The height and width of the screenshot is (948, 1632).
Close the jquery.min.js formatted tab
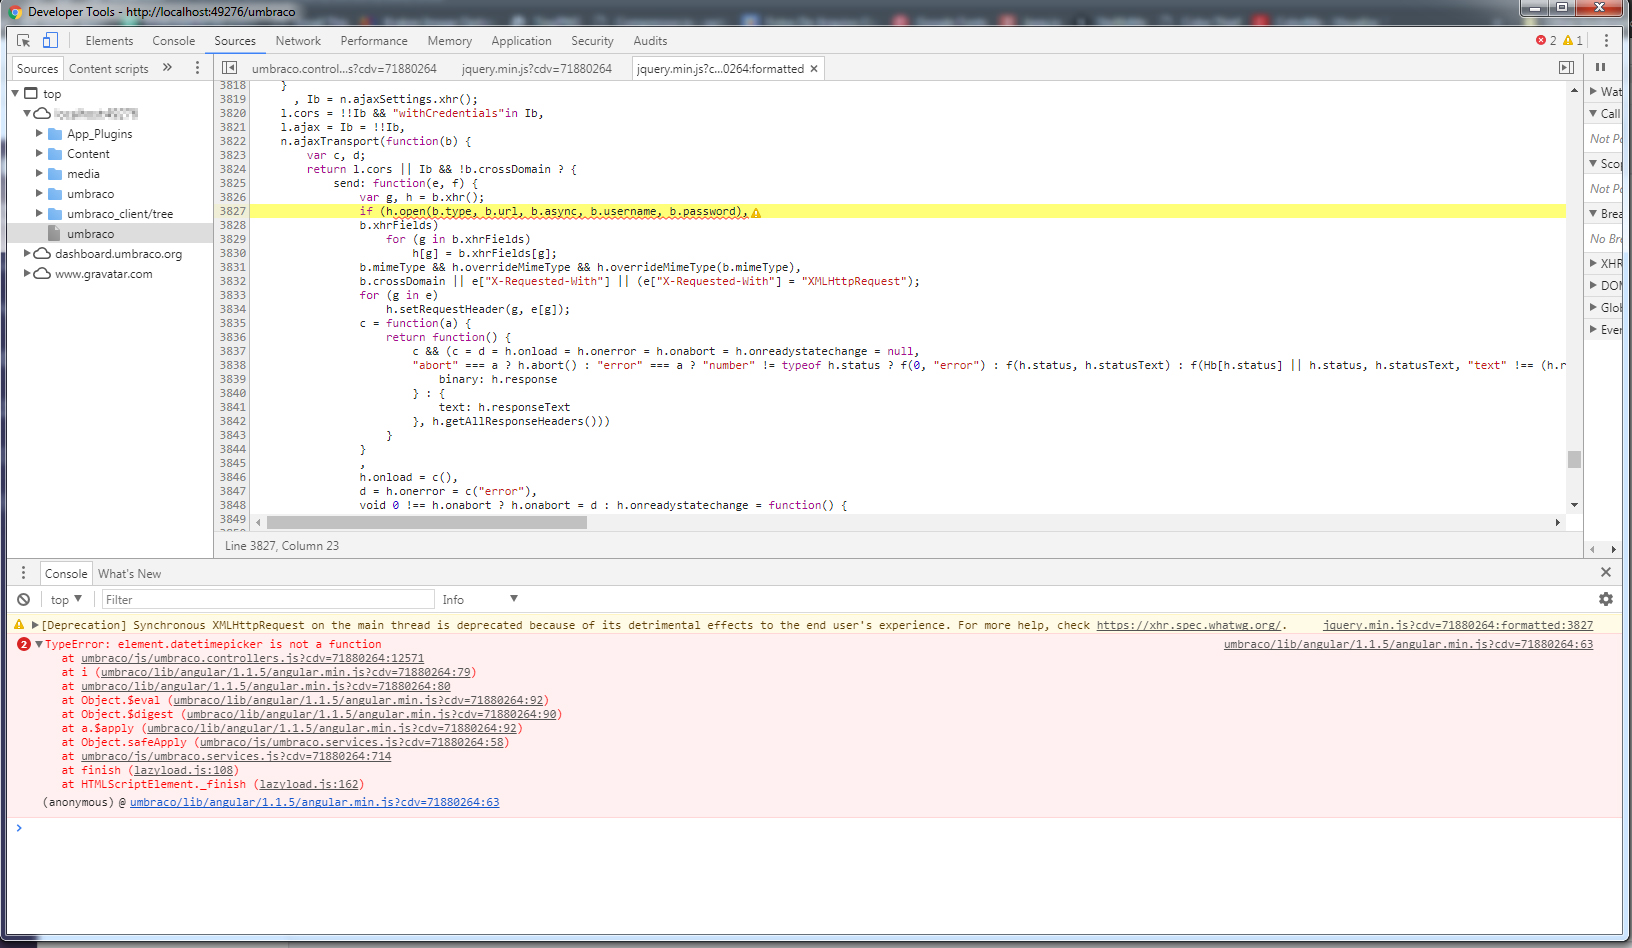814,69
